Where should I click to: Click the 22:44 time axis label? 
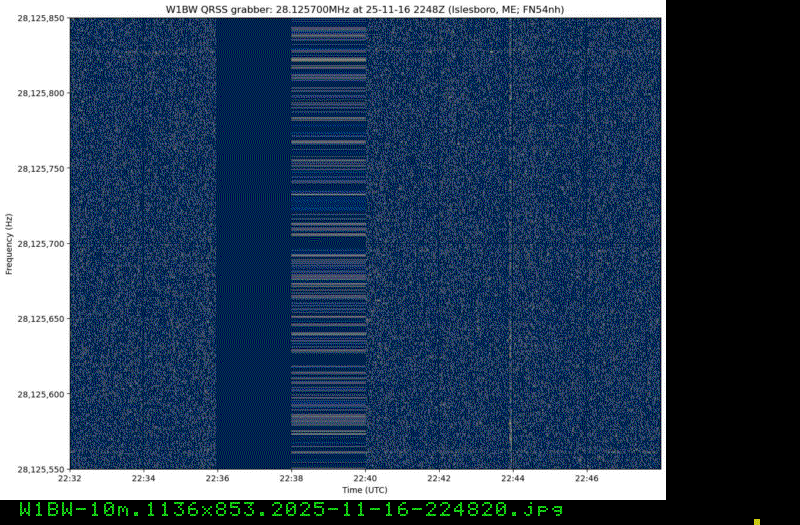[x=513, y=479]
